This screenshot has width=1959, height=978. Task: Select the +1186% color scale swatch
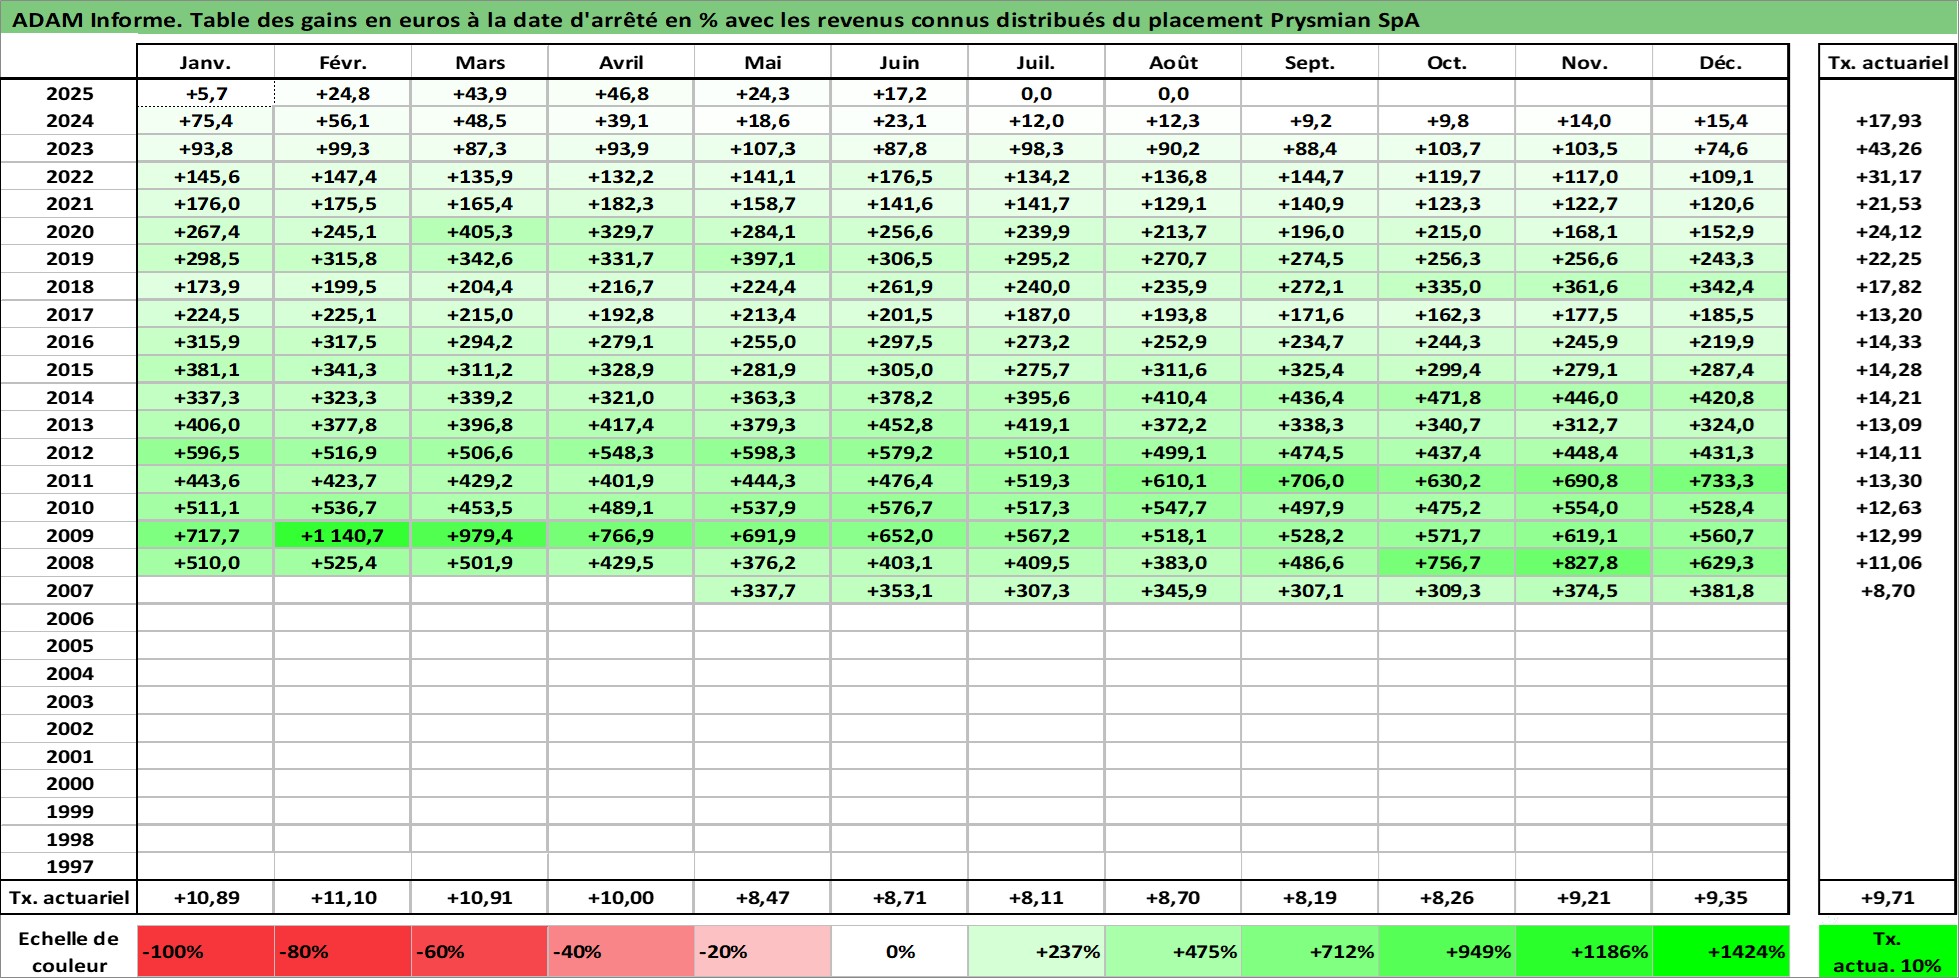coord(1584,951)
